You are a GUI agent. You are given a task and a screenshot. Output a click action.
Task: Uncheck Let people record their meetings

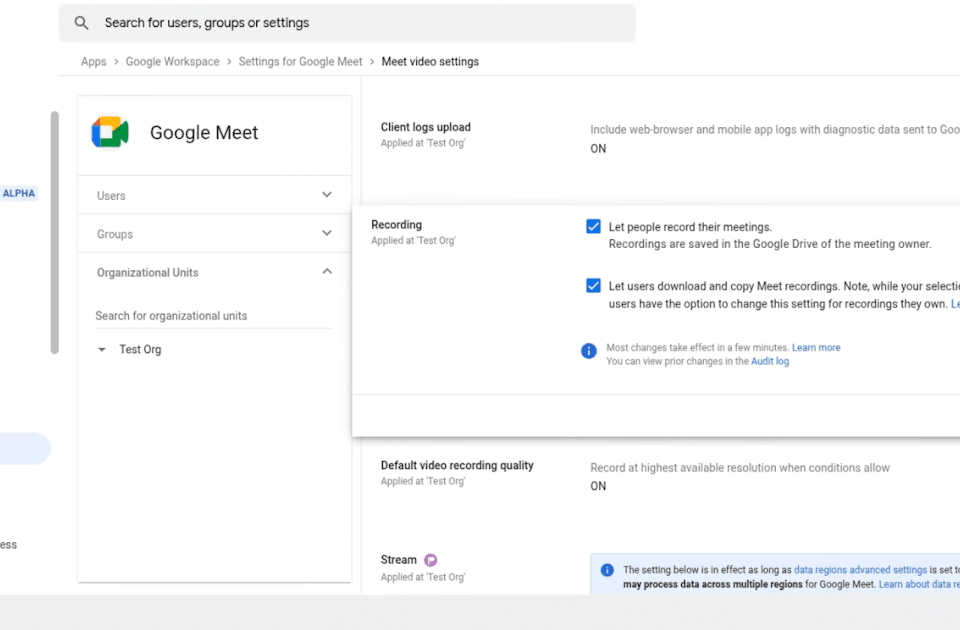[x=593, y=227]
